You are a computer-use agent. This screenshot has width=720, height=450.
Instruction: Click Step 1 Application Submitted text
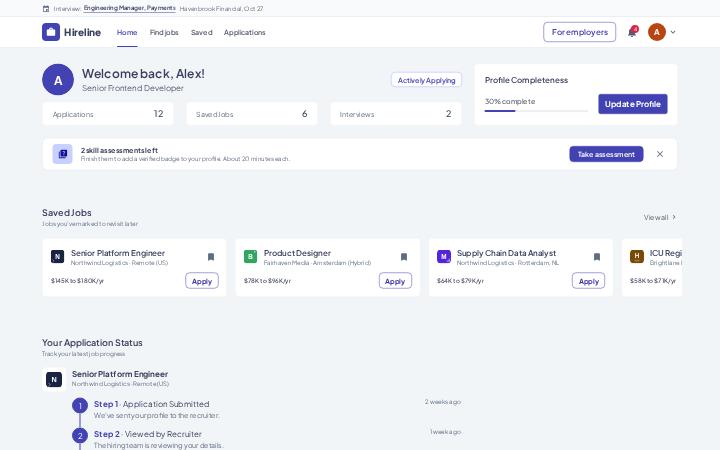(x=152, y=404)
